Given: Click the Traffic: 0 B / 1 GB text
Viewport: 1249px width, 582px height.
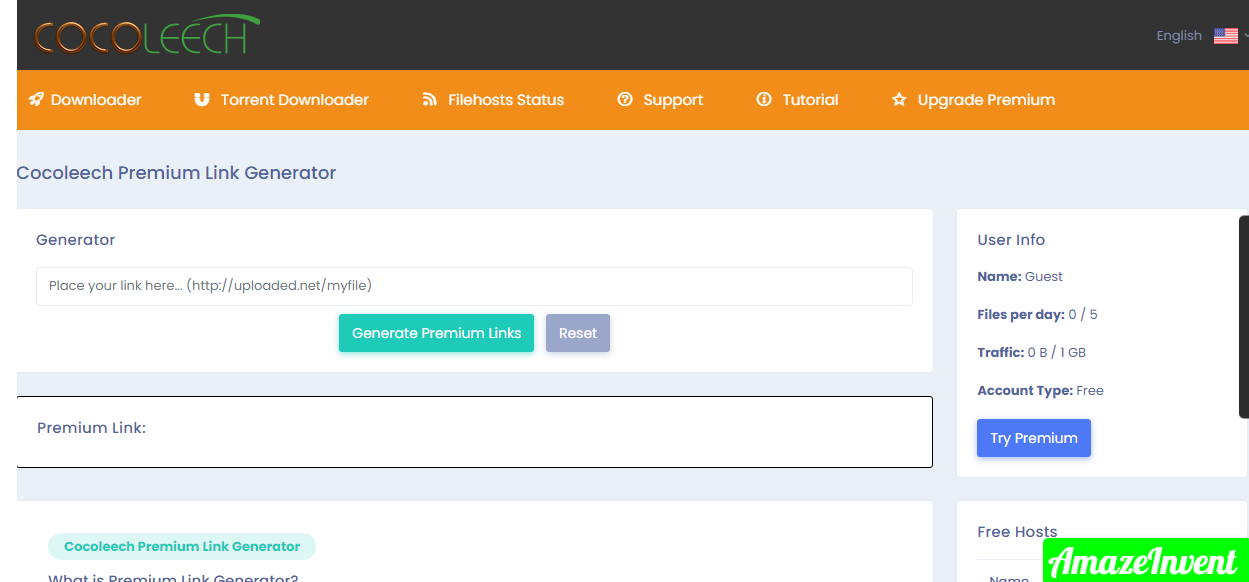Looking at the screenshot, I should point(1031,352).
